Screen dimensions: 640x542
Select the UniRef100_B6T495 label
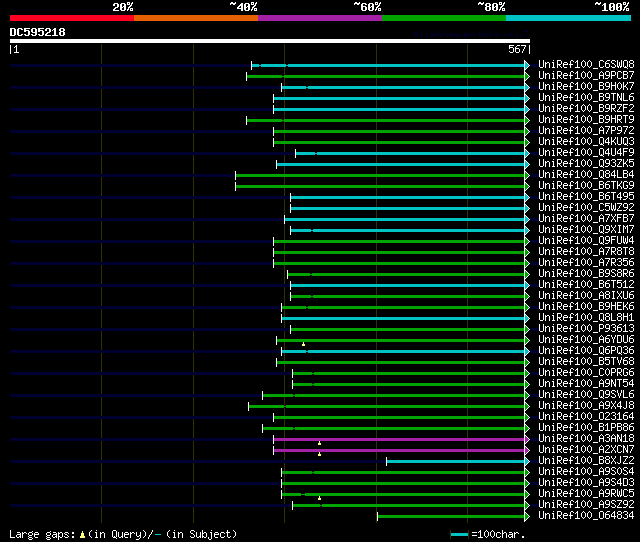586,196
